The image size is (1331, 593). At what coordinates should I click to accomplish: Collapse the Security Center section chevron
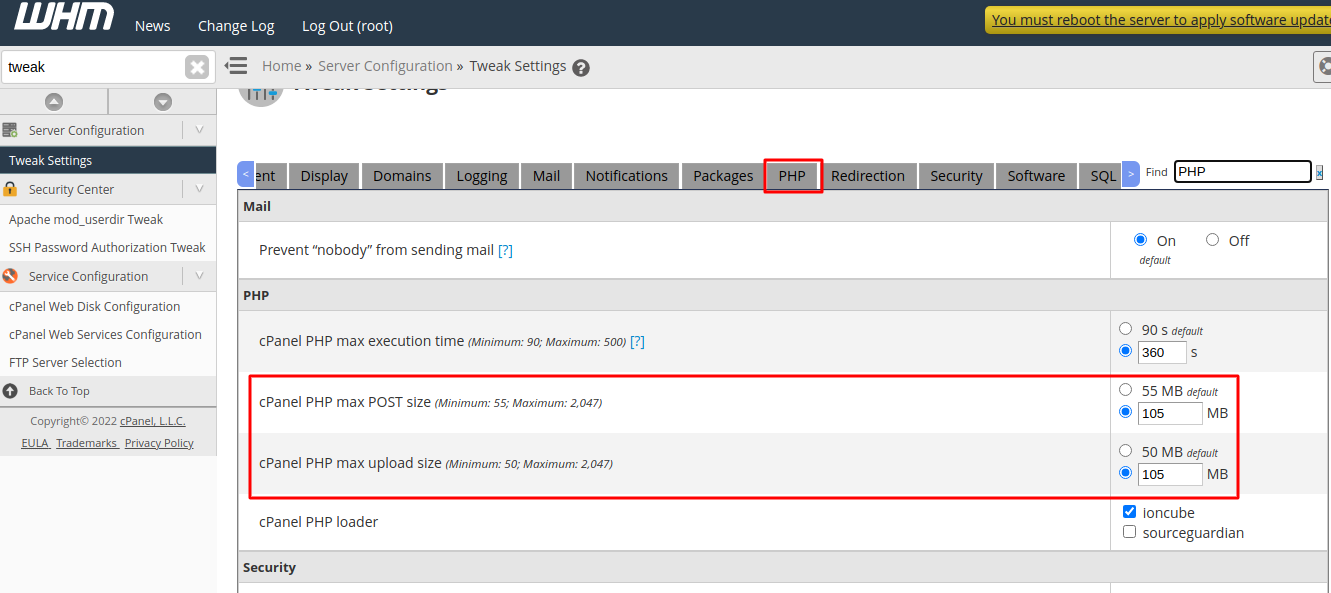pyautogui.click(x=199, y=189)
